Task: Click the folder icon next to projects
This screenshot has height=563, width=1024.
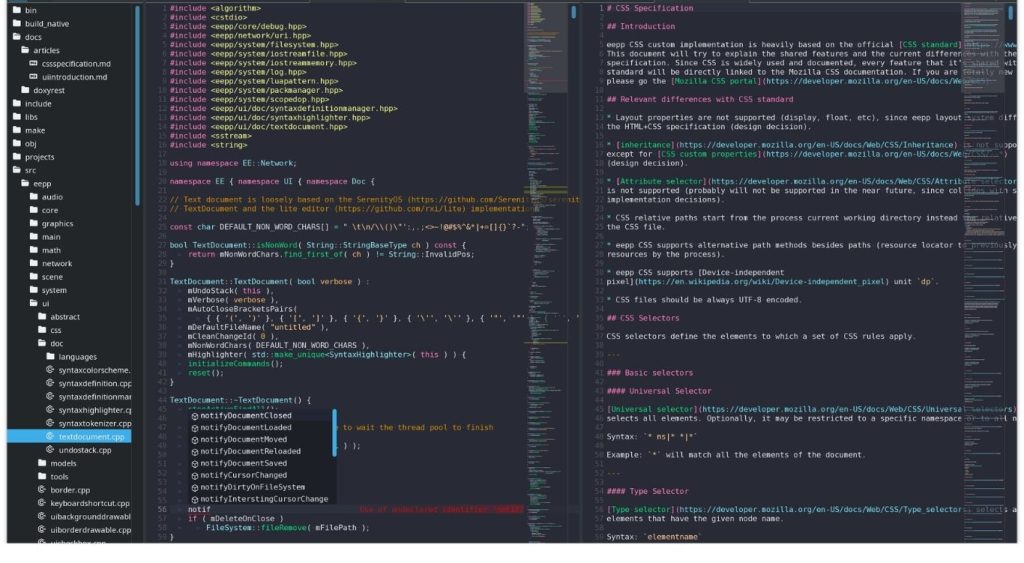Action: pos(17,157)
